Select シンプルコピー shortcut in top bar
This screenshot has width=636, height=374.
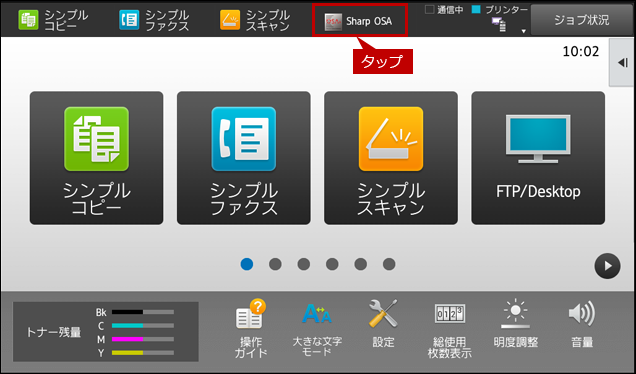[53, 20]
